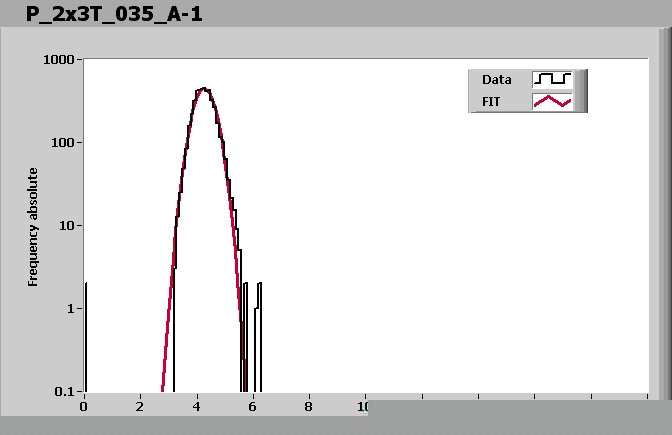Click the 8 x-axis tick label
672x435 pixels.
(x=308, y=407)
